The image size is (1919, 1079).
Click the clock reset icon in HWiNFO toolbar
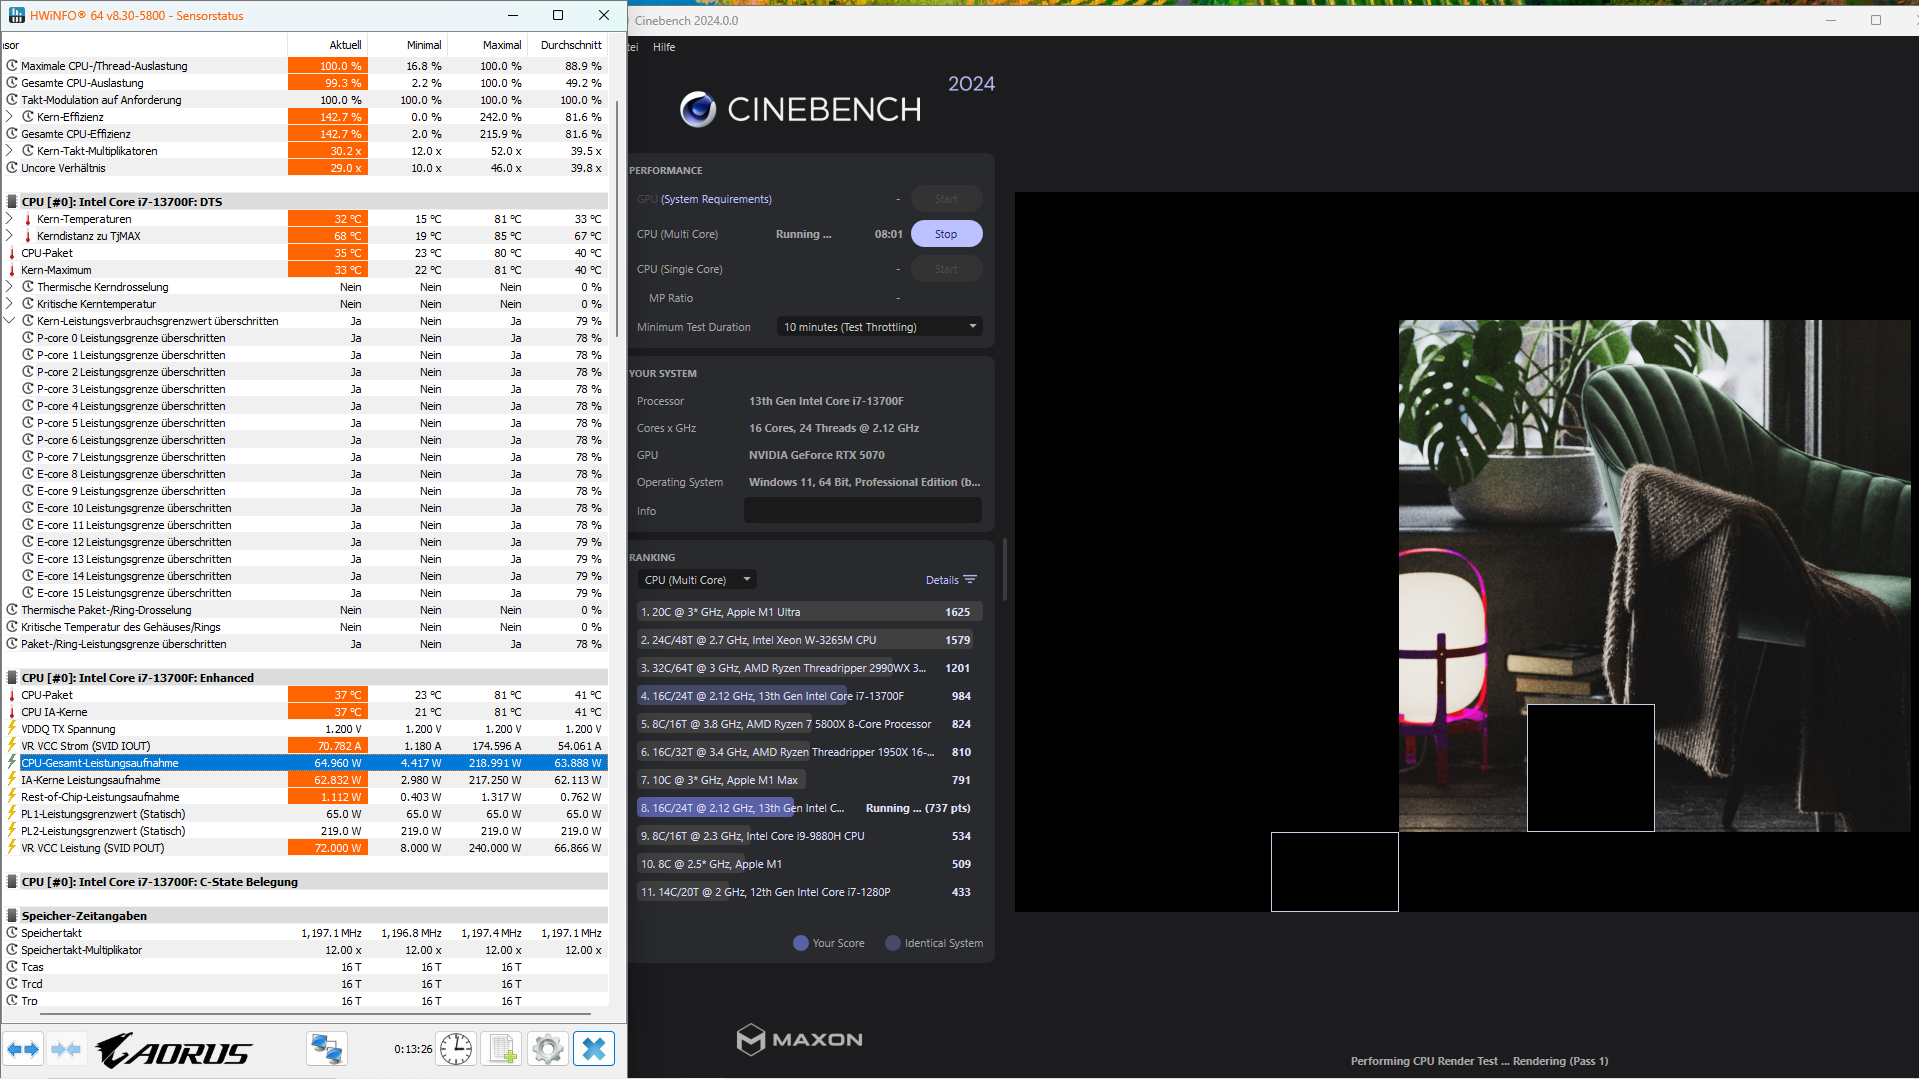456,1049
